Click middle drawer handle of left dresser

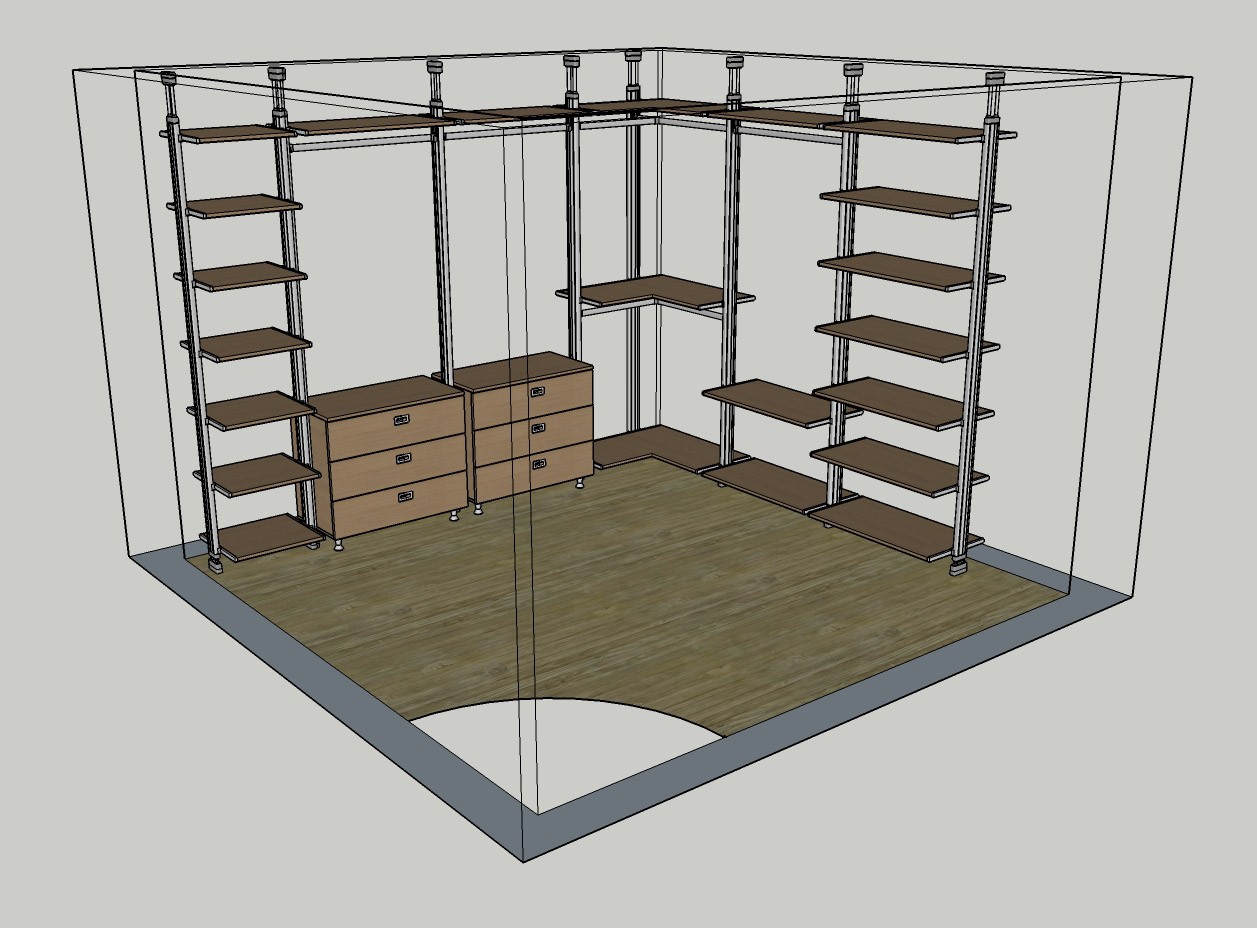[x=403, y=458]
